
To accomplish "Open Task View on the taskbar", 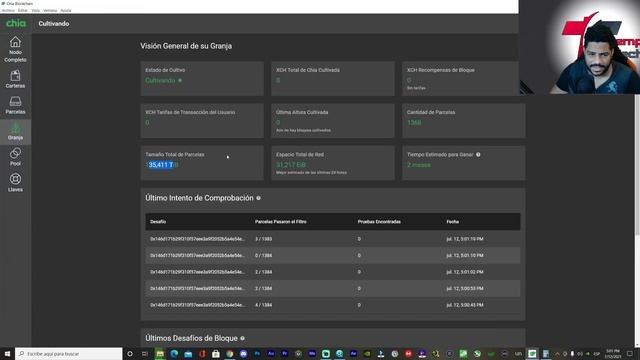I will [144, 354].
